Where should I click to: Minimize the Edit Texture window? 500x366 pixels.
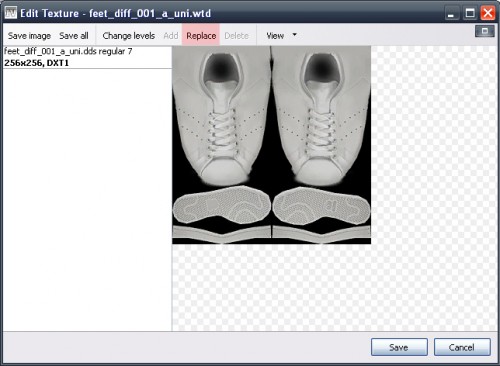(451, 13)
